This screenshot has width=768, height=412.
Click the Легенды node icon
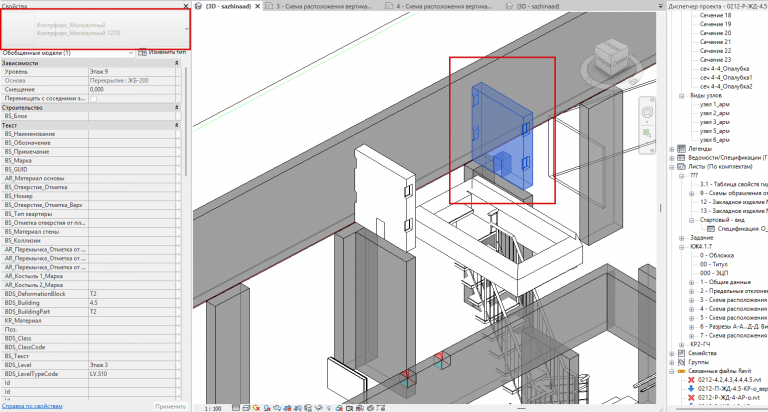coord(681,148)
